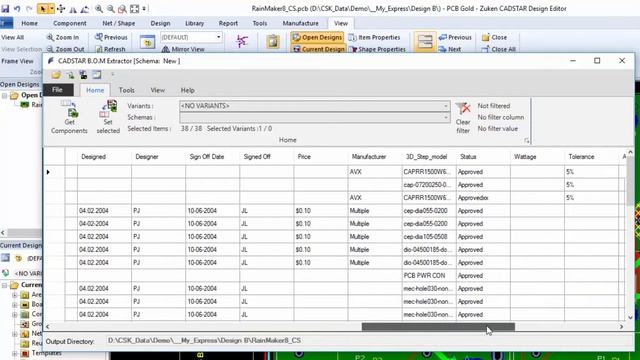This screenshot has height=360, width=640.
Task: Click the Get Components button
Action: (x=69, y=118)
